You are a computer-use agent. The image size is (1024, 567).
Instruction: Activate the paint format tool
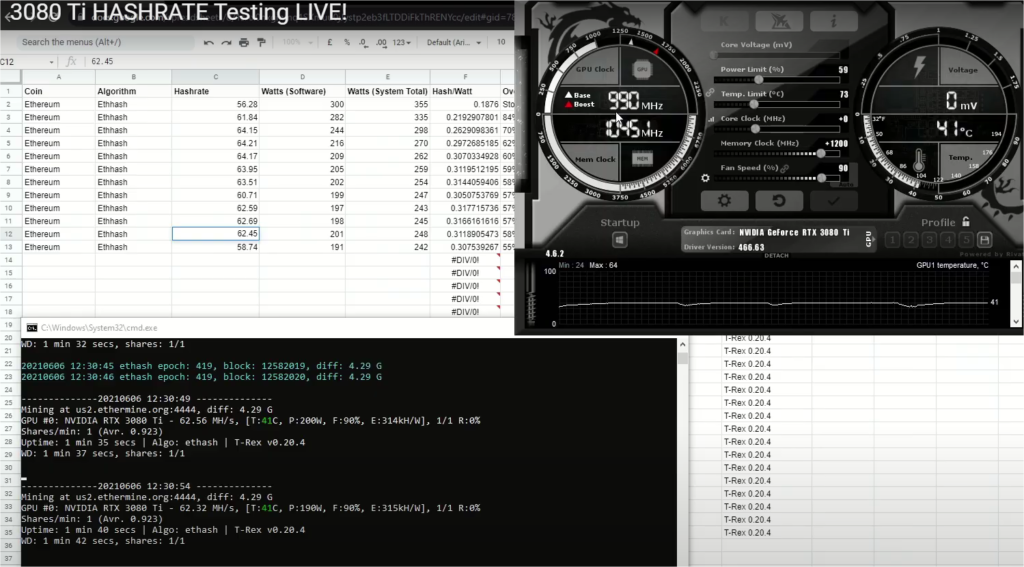[261, 42]
